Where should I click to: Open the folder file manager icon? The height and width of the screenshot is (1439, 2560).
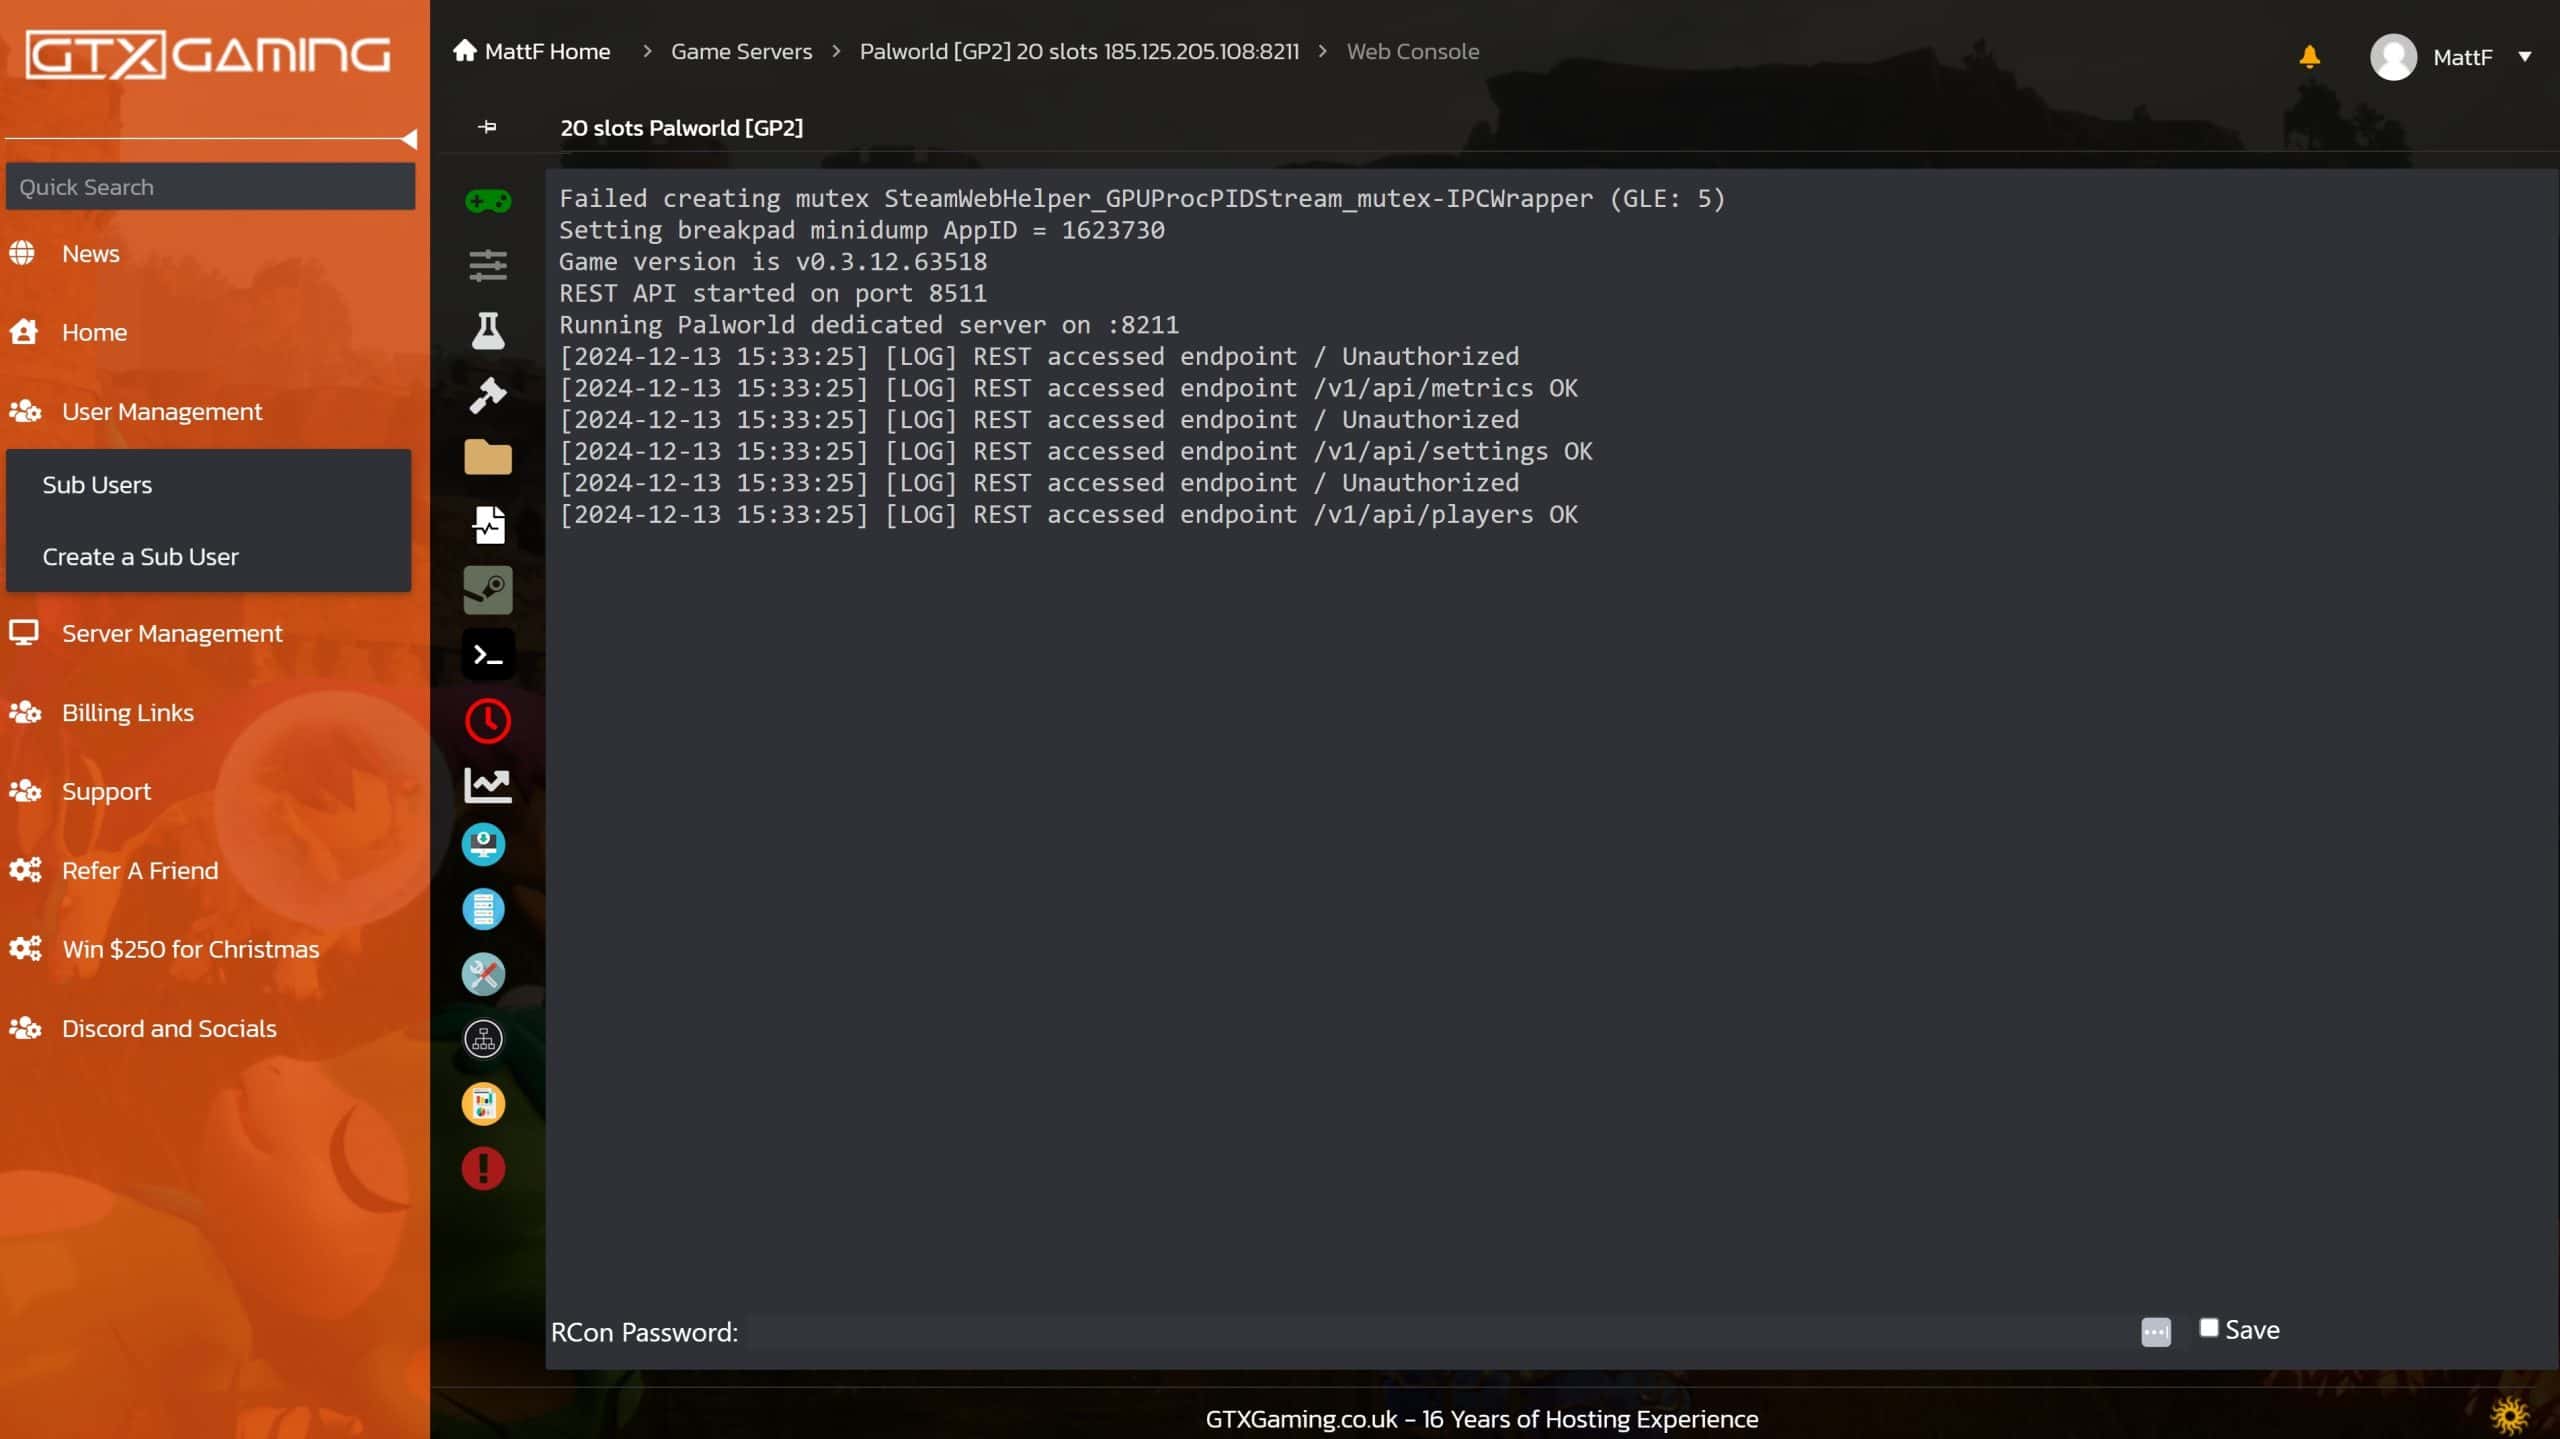coord(488,458)
